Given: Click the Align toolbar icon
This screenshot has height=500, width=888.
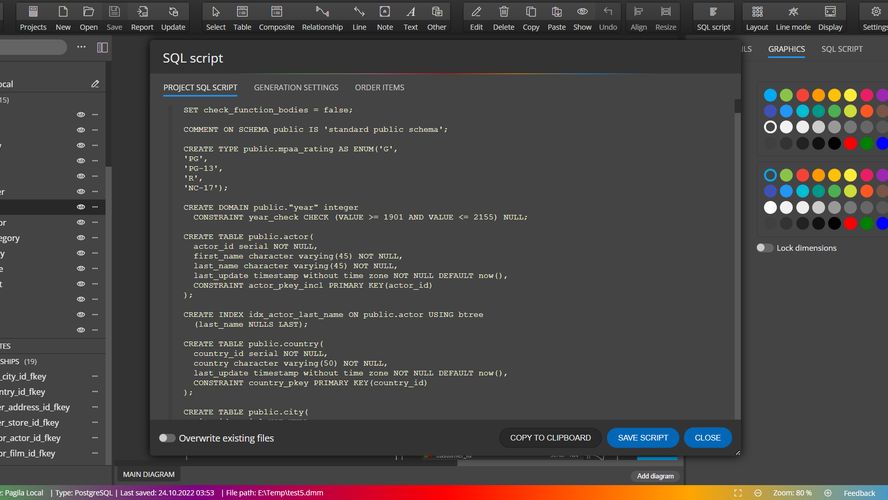Looking at the screenshot, I should click(x=638, y=18).
